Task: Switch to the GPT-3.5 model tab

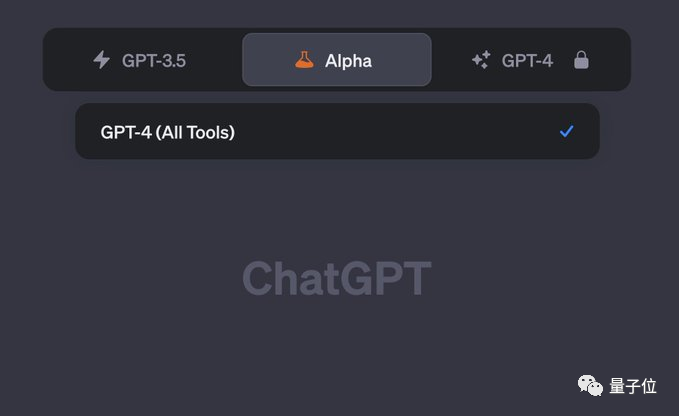Action: point(140,60)
